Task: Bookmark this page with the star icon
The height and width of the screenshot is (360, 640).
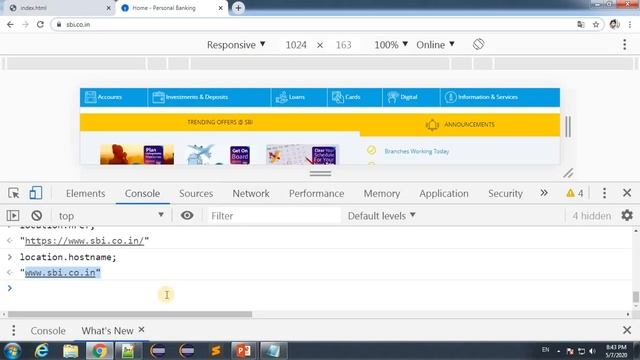Action: pyautogui.click(x=596, y=24)
